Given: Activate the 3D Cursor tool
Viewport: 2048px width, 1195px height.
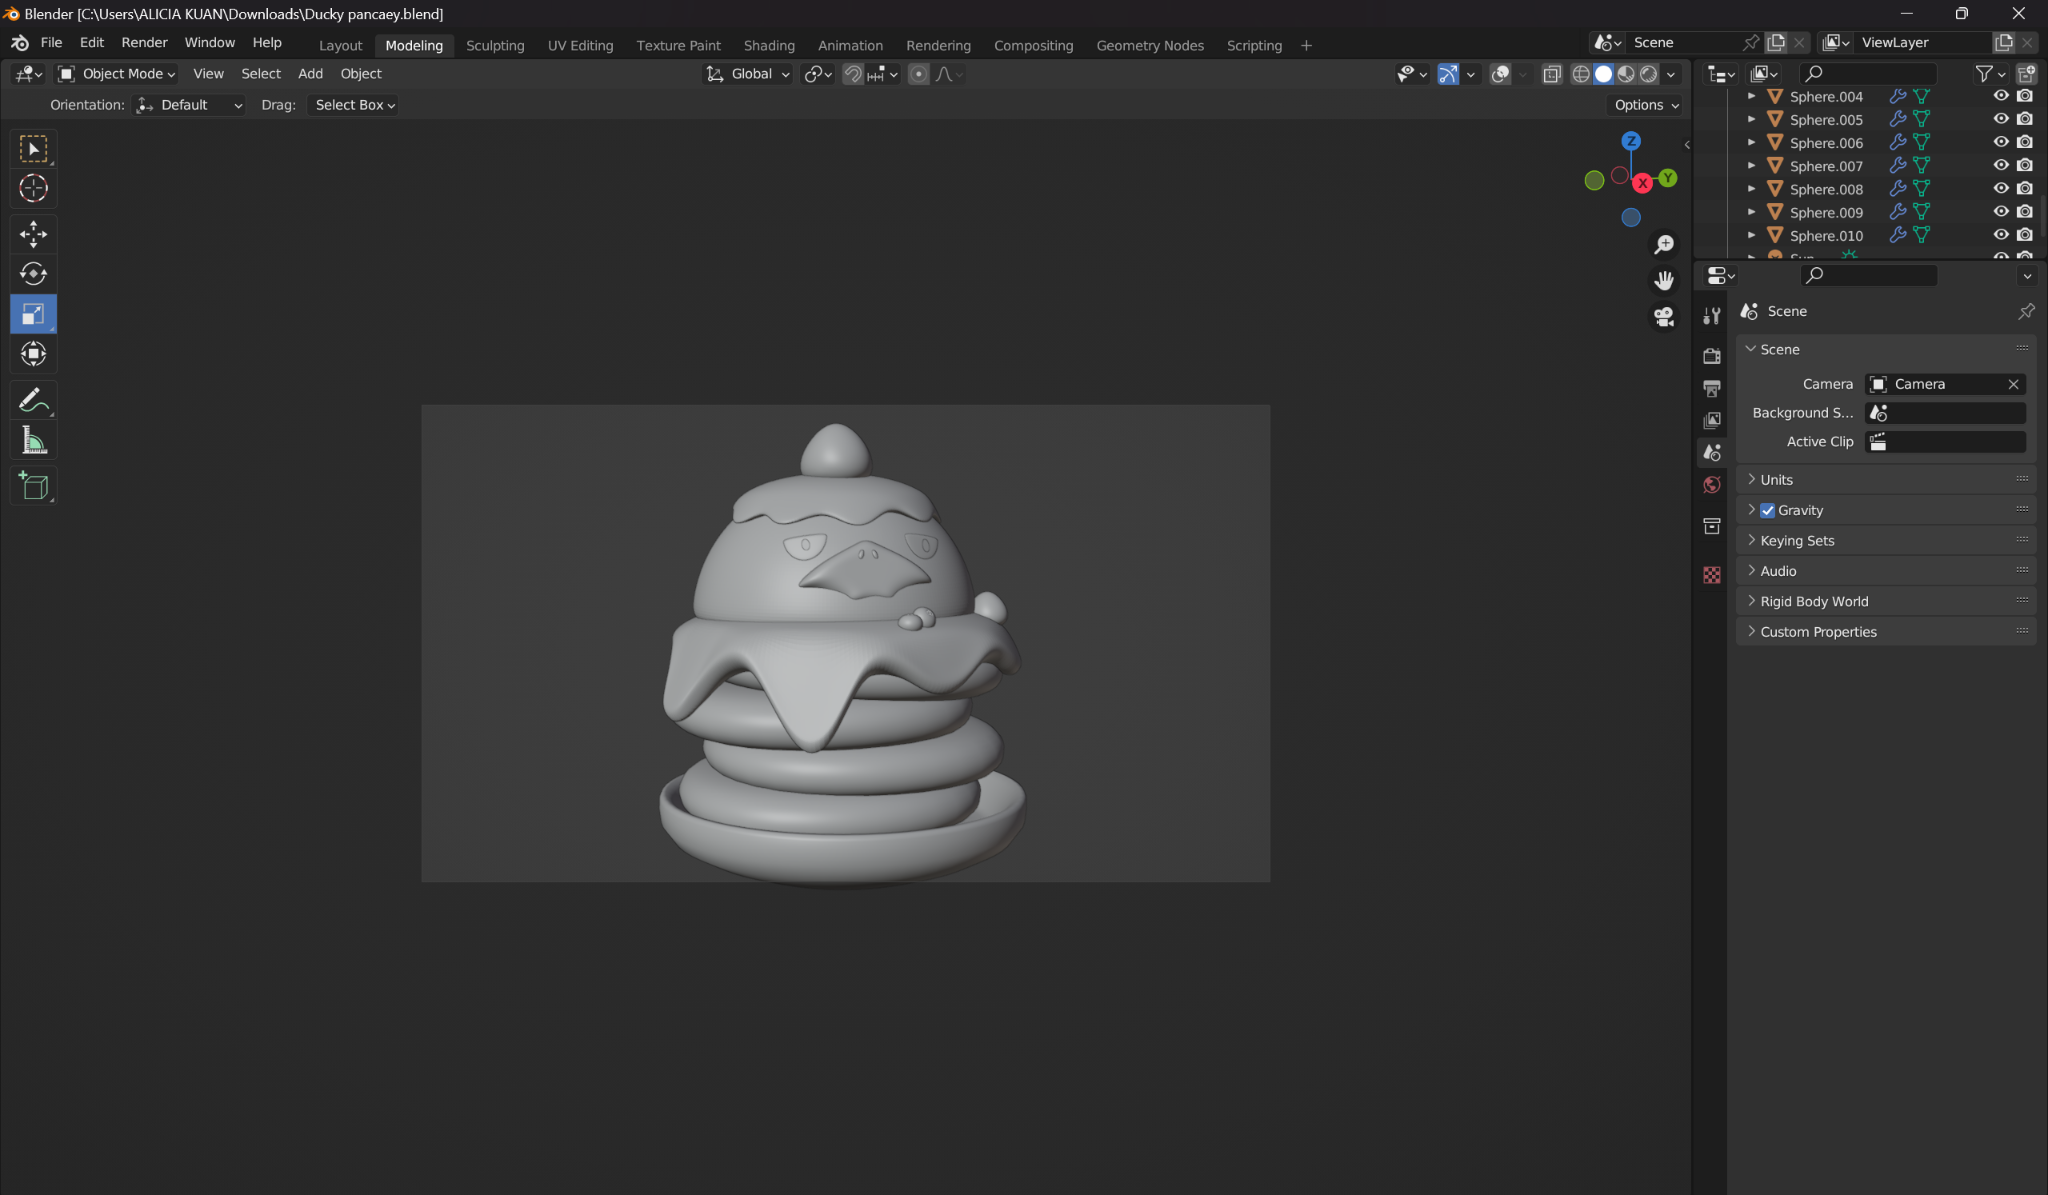Looking at the screenshot, I should pyautogui.click(x=33, y=189).
